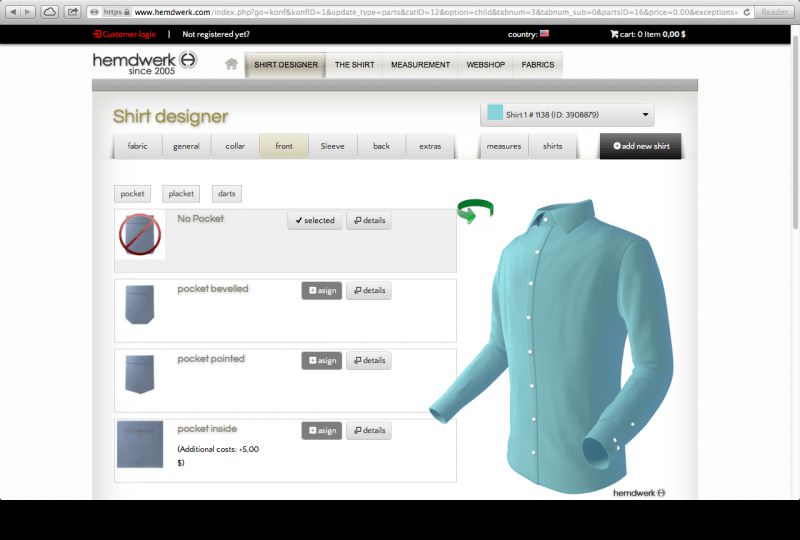Viewport: 800px width, 540px height.
Task: Click Shirt designer heading
Action: 170,116
